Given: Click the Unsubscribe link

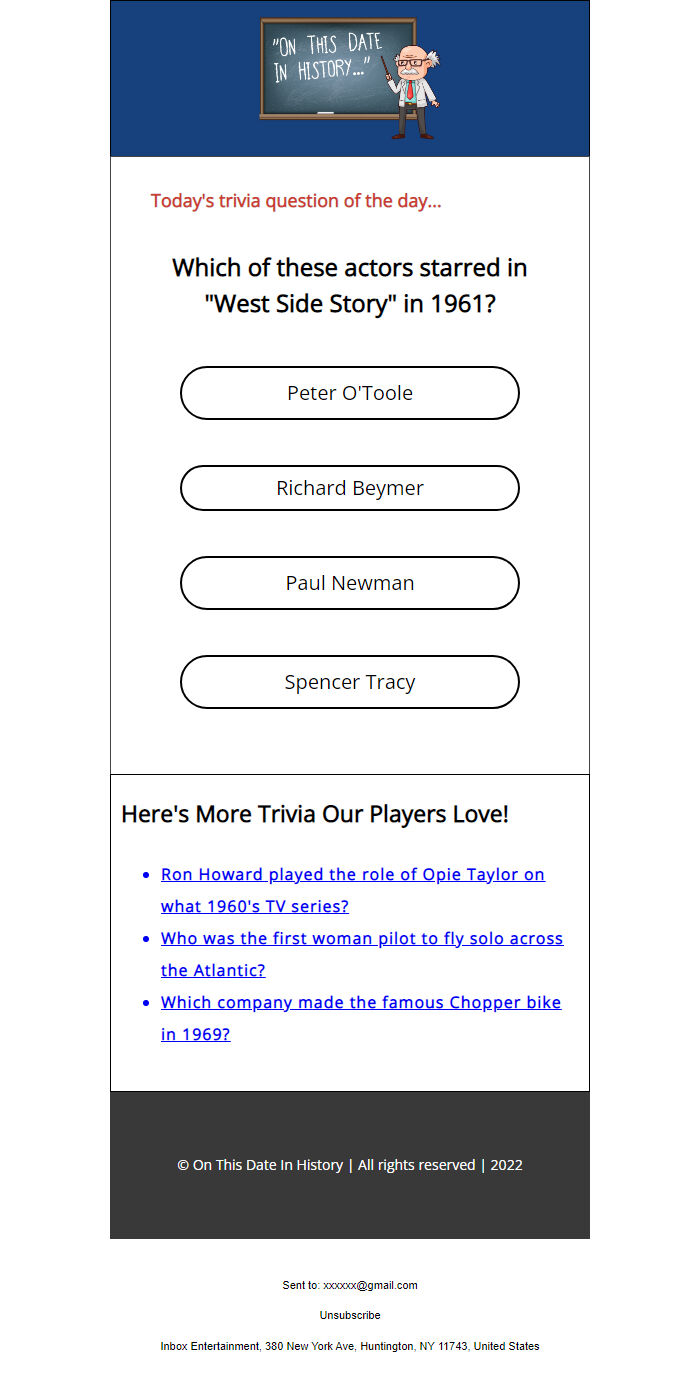Looking at the screenshot, I should (350, 1315).
